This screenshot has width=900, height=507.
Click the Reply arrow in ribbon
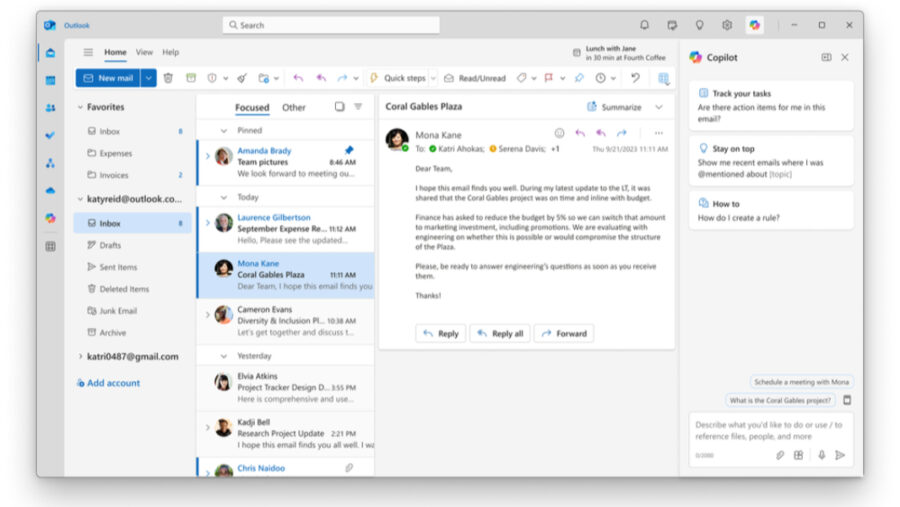(x=298, y=78)
